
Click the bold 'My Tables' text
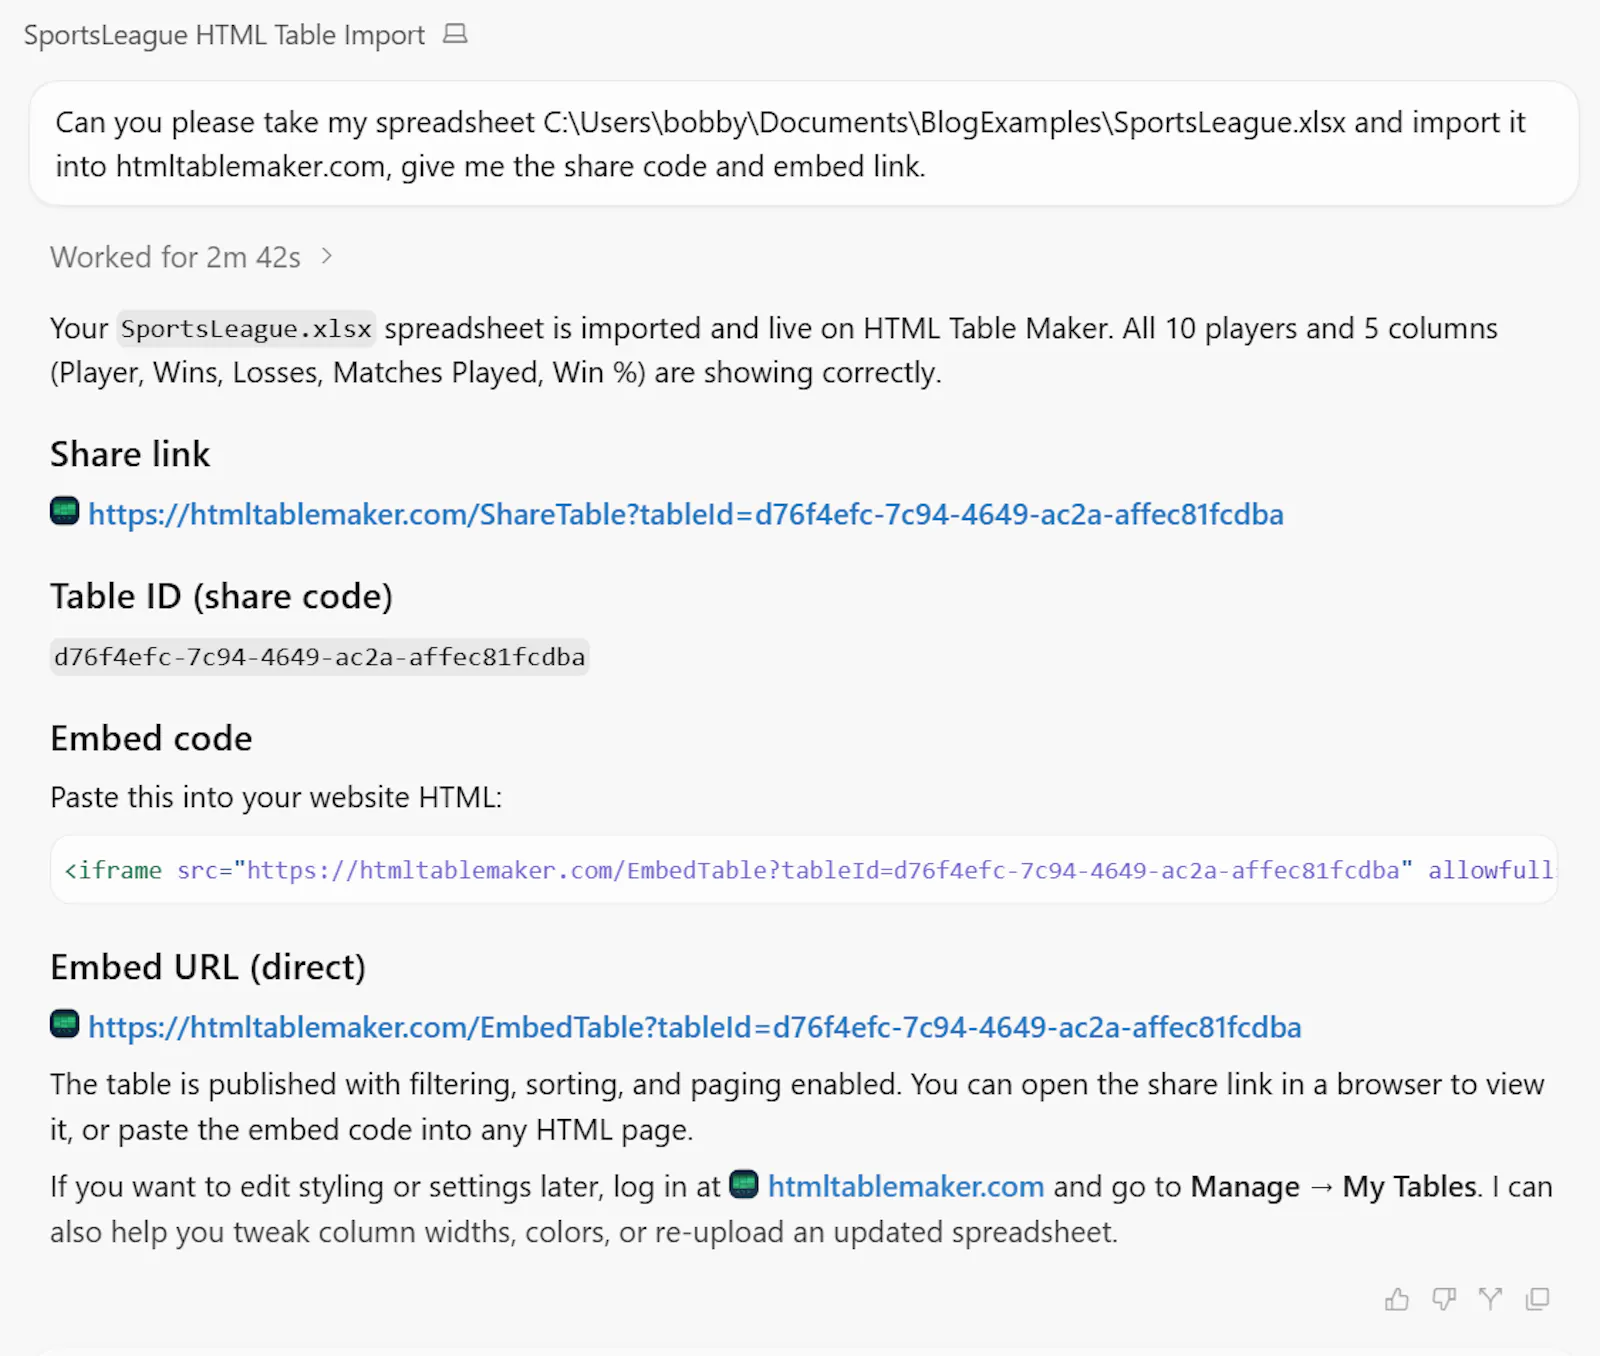coord(1410,1186)
